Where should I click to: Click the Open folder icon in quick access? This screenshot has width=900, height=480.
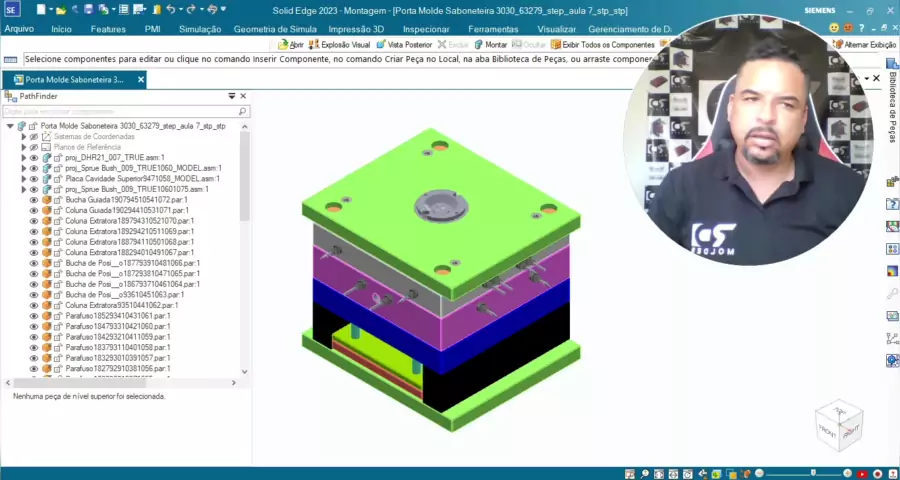coord(61,10)
